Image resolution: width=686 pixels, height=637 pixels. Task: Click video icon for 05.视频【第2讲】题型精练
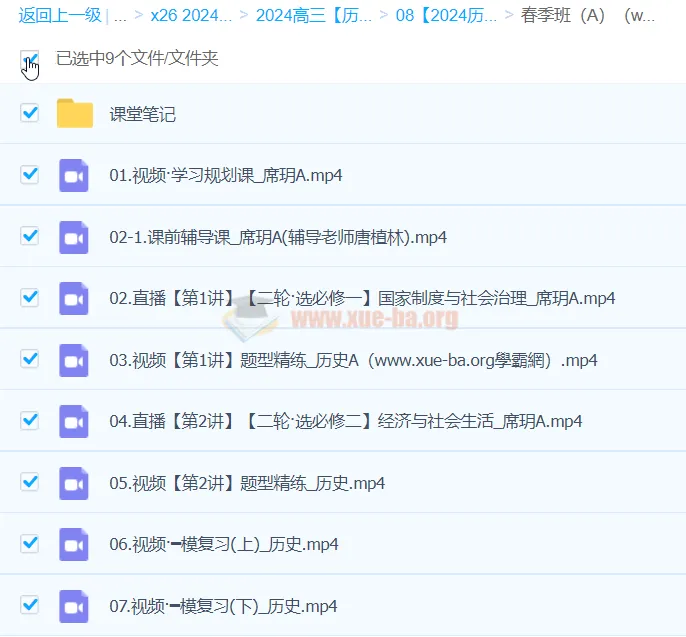pyautogui.click(x=74, y=483)
